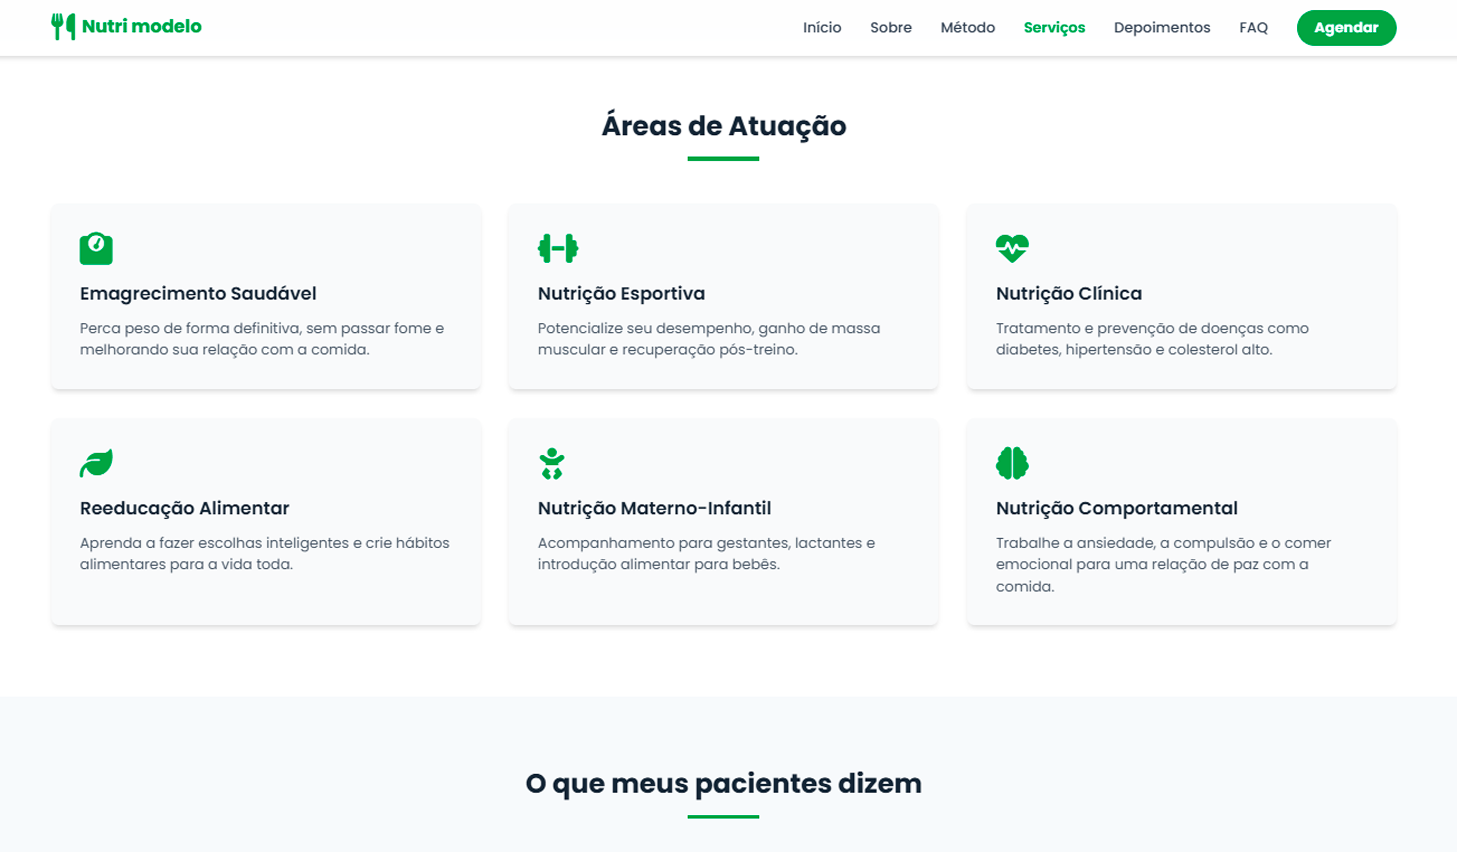Click text starting 'Trabalhe a ansiedade'
The image size is (1457, 852).
(x=1163, y=564)
